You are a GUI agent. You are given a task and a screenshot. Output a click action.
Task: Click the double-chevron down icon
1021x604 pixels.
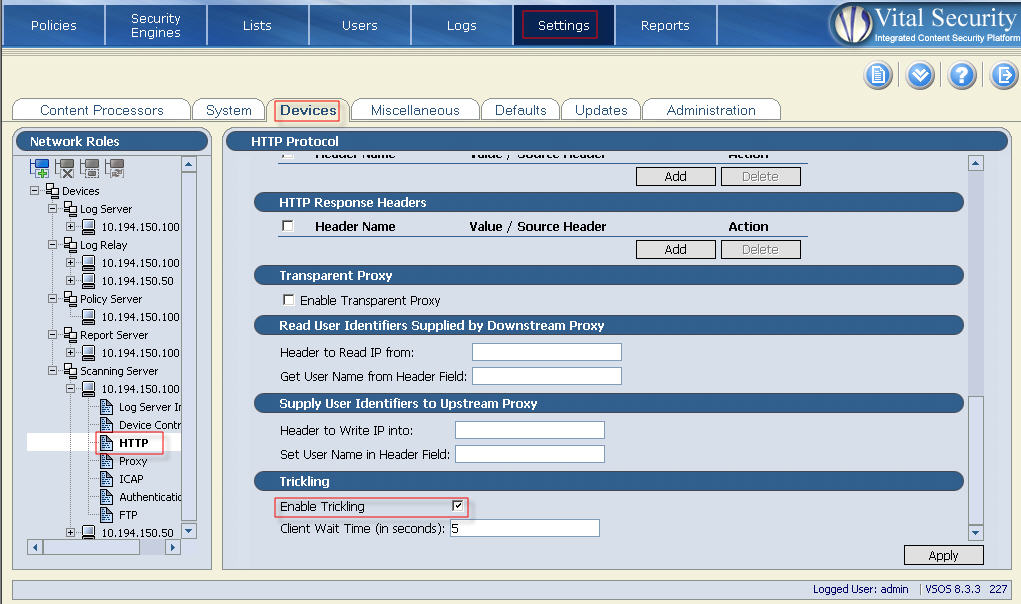(920, 76)
